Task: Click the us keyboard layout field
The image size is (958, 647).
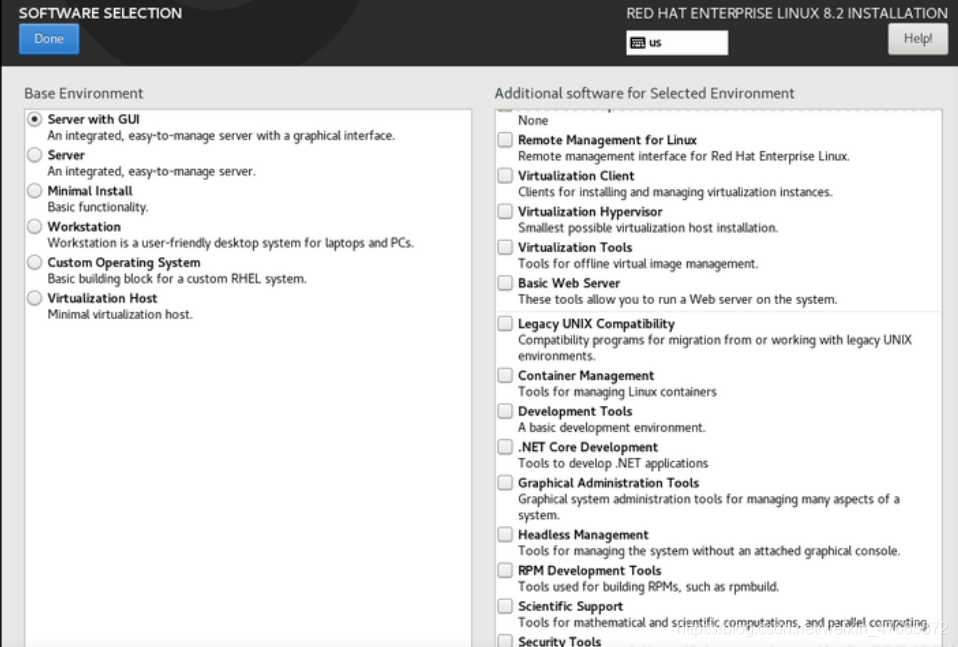Action: pyautogui.click(x=677, y=43)
